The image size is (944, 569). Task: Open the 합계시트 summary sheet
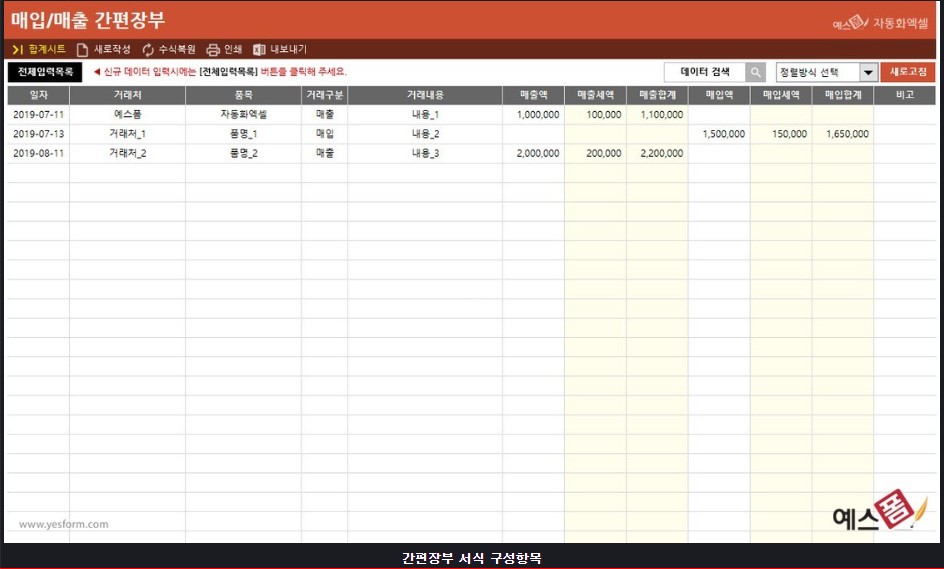coord(39,49)
